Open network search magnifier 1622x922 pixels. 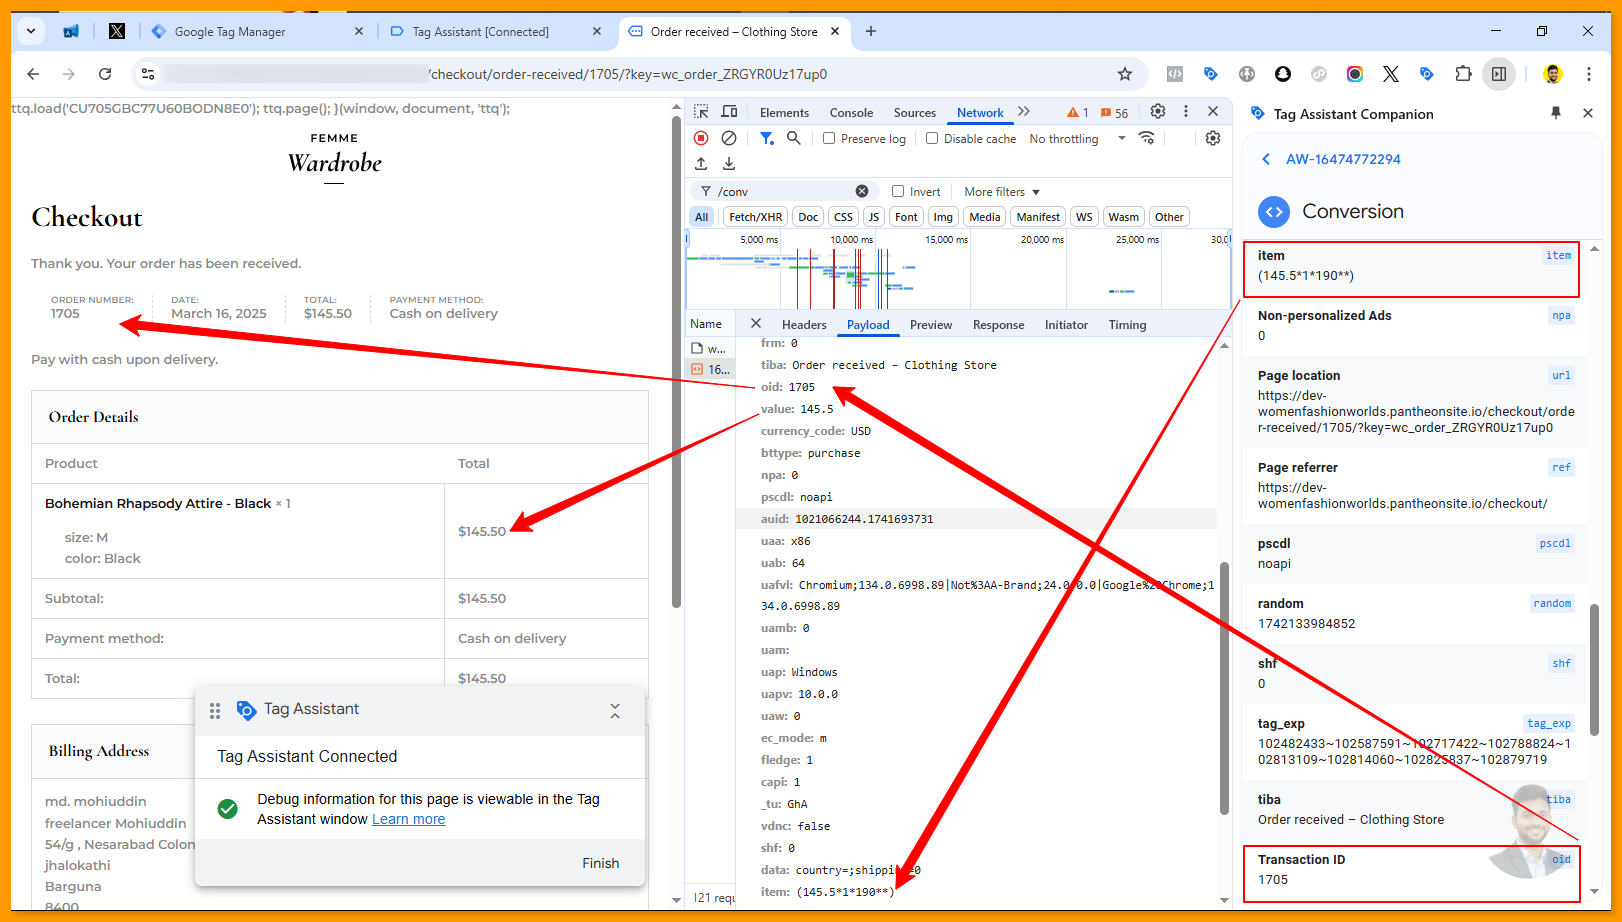coord(794,138)
